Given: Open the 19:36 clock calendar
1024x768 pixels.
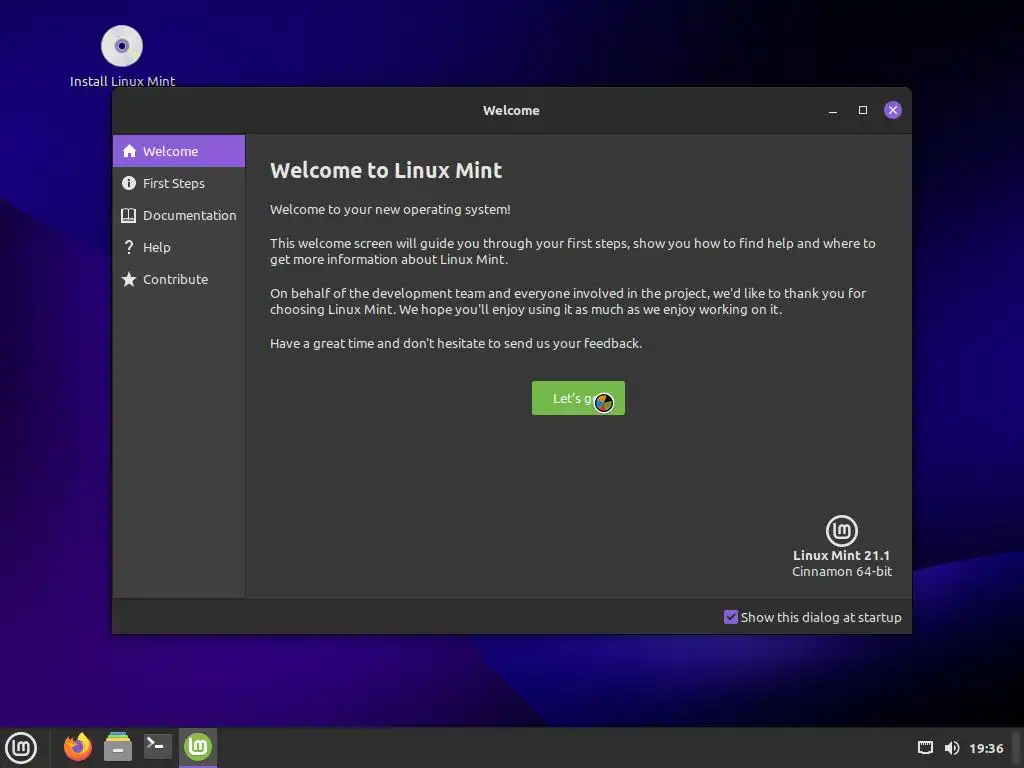Looking at the screenshot, I should tap(985, 748).
